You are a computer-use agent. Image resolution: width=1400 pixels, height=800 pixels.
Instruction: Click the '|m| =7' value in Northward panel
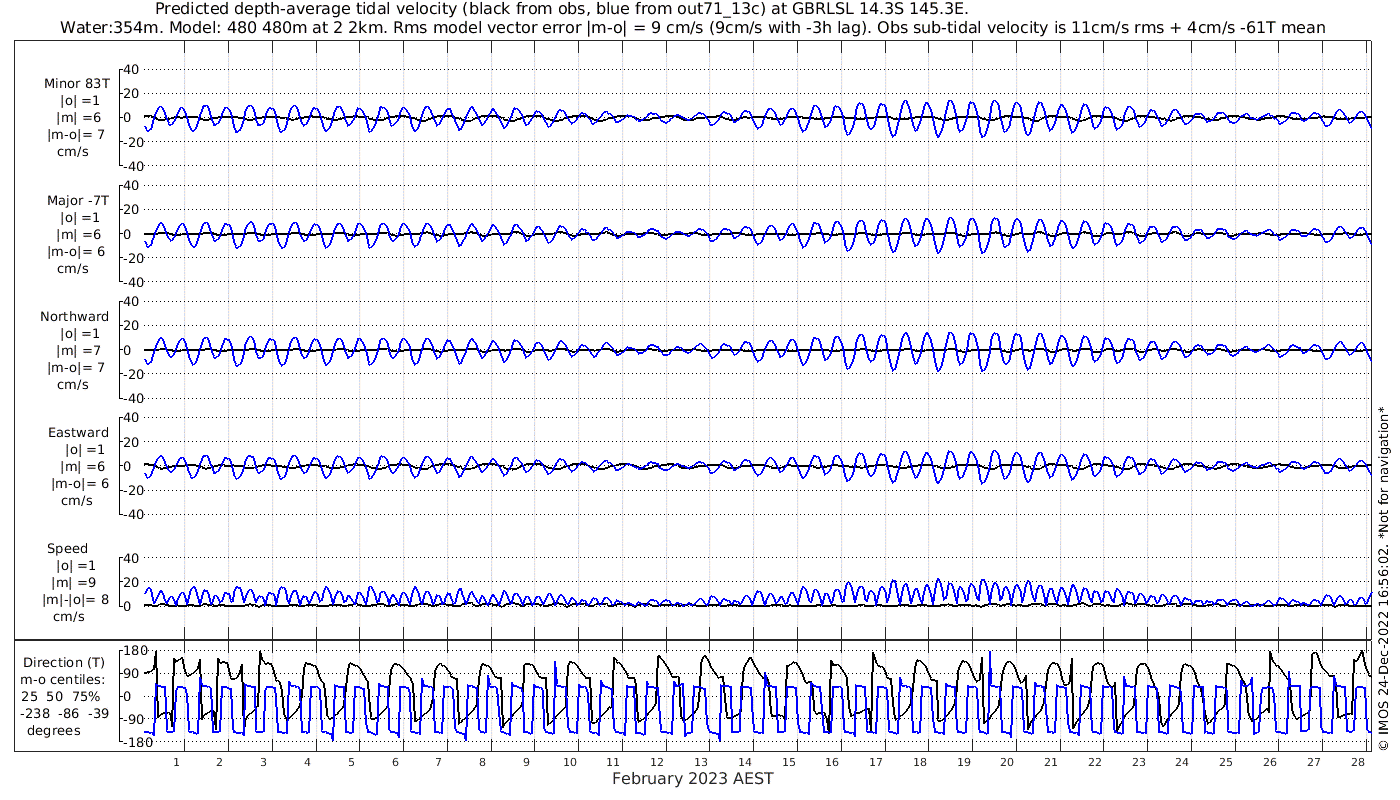click(x=79, y=350)
